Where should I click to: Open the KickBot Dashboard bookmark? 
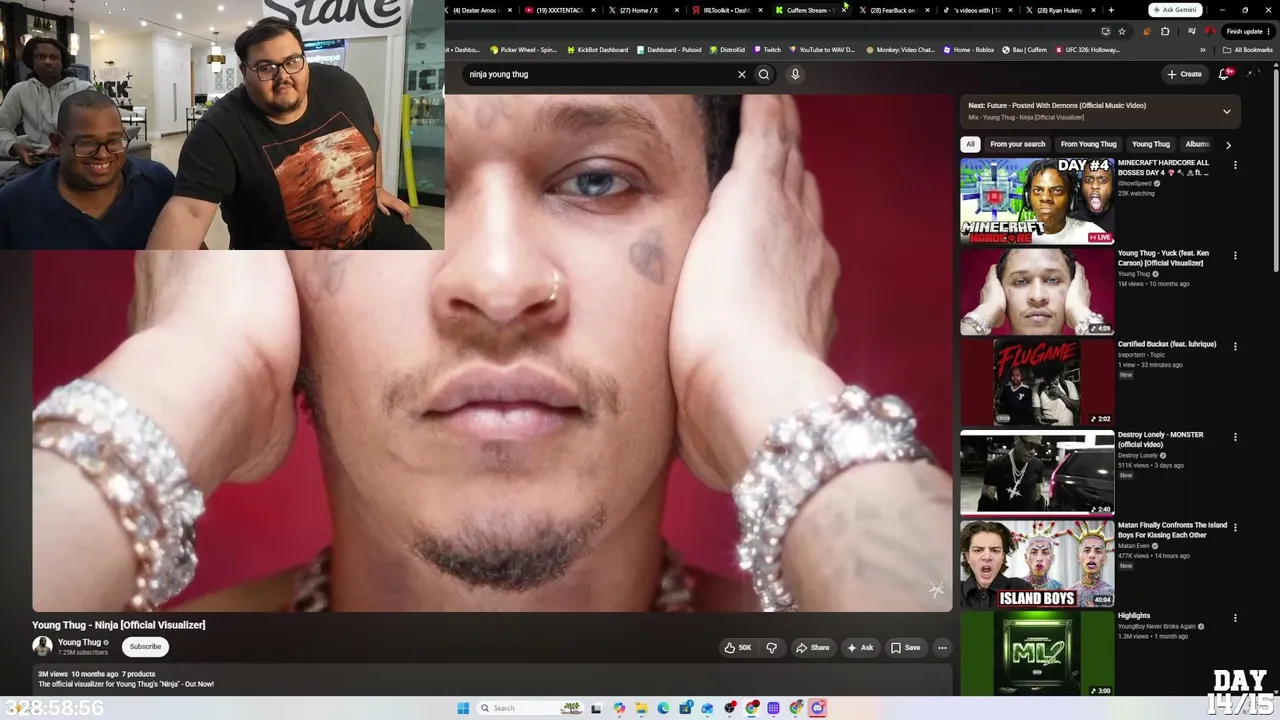(x=598, y=49)
